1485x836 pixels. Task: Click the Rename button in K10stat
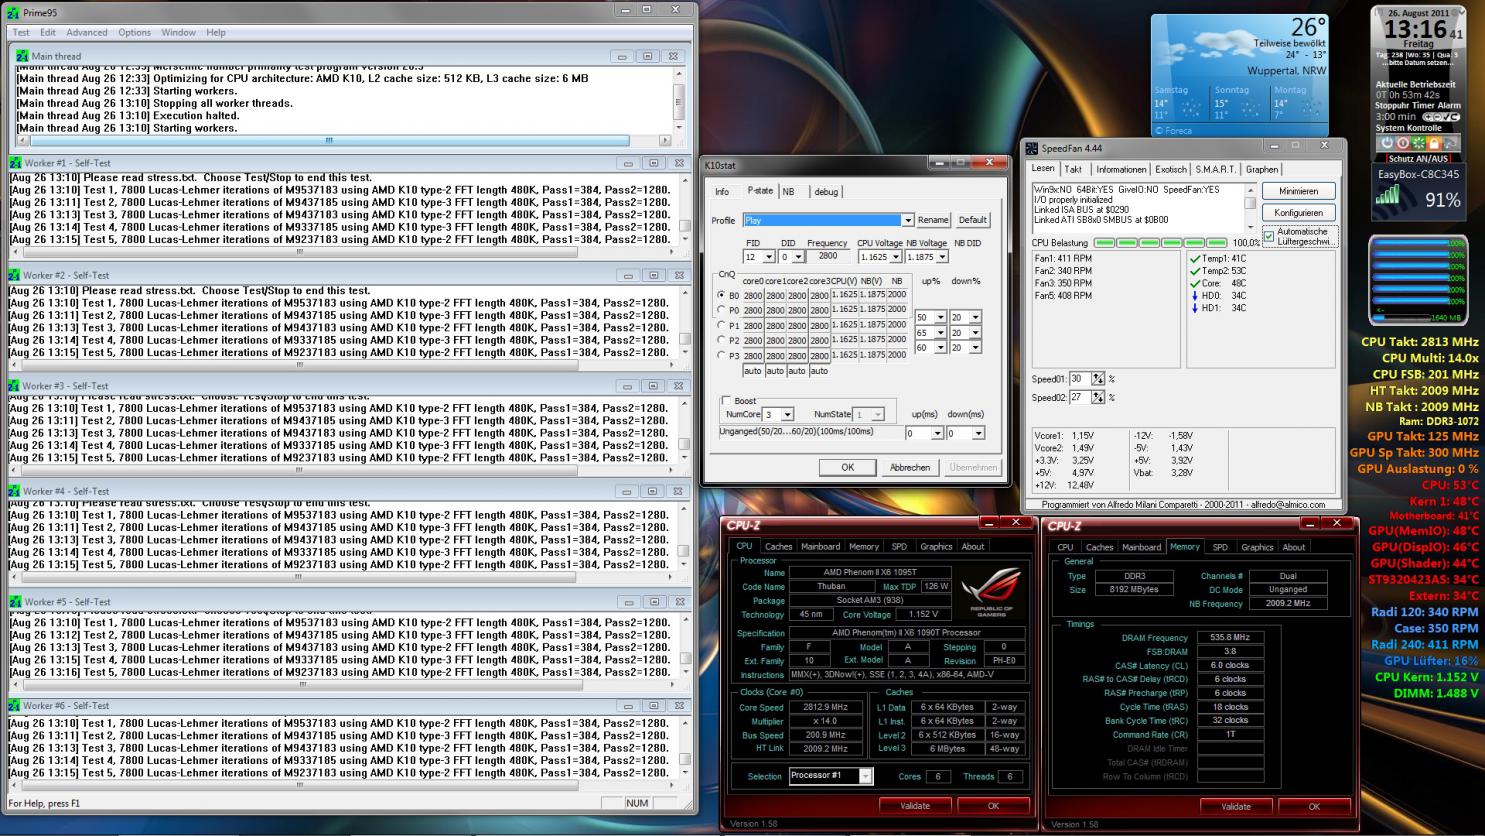[933, 220]
